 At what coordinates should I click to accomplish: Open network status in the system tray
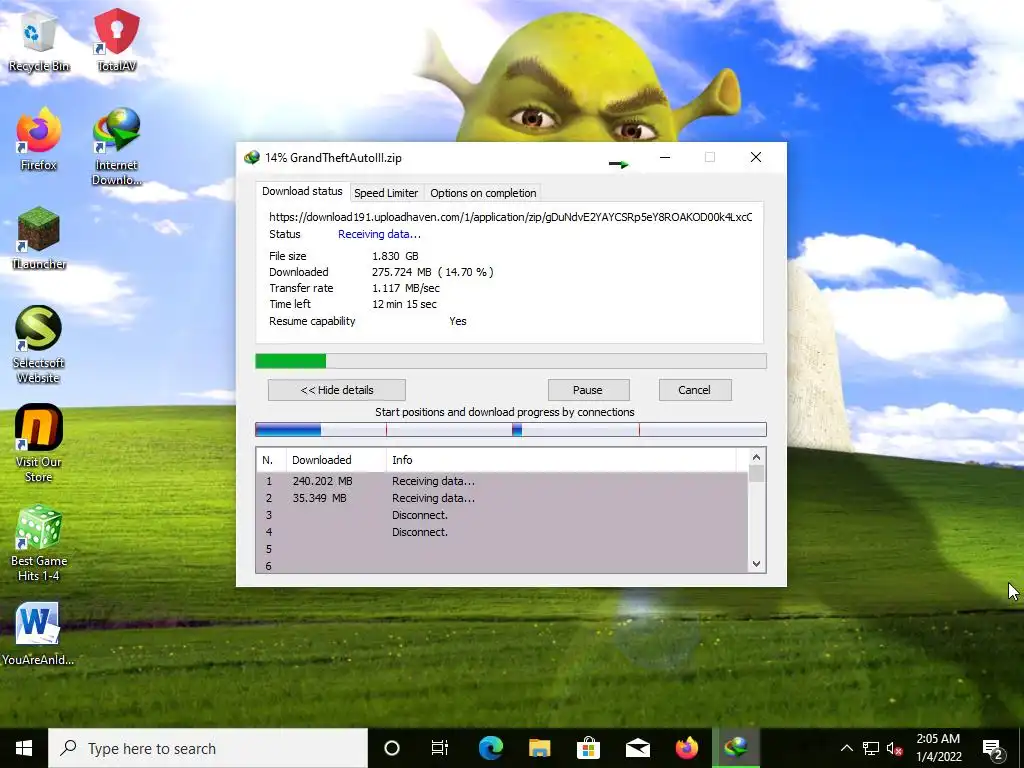click(x=871, y=748)
